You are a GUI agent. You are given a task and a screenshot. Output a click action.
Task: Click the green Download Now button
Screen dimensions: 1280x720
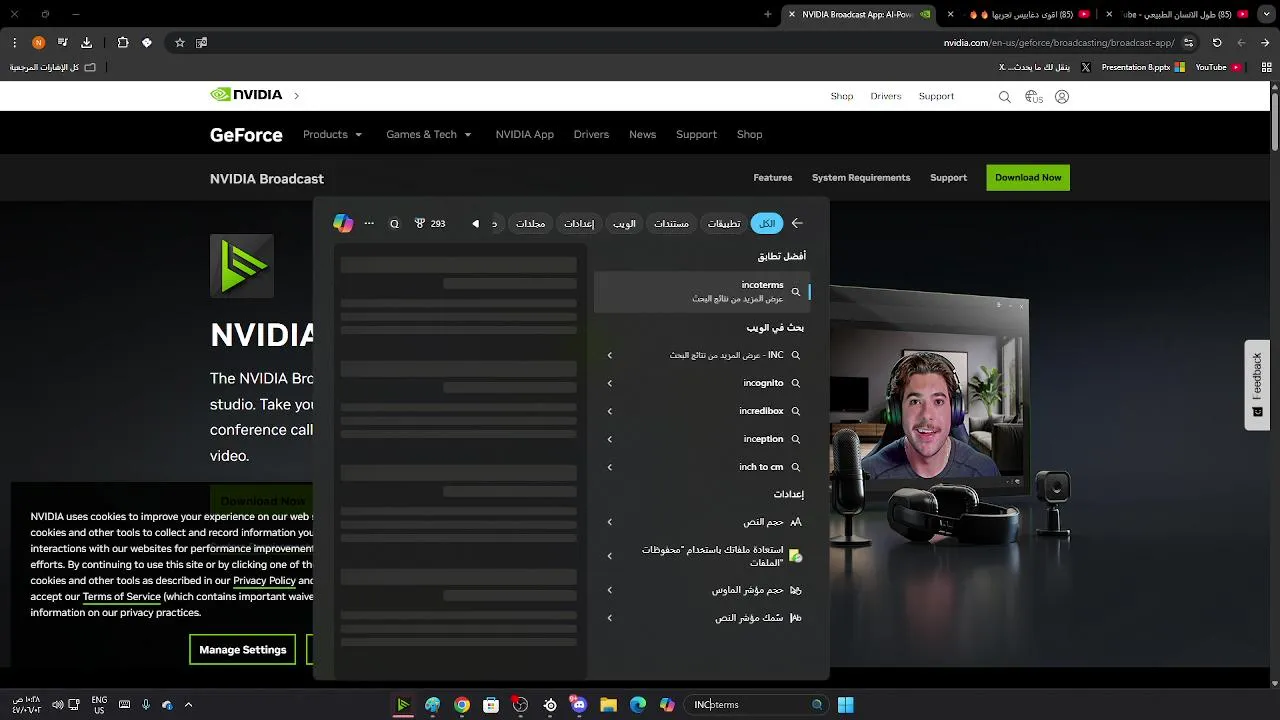(x=1028, y=178)
